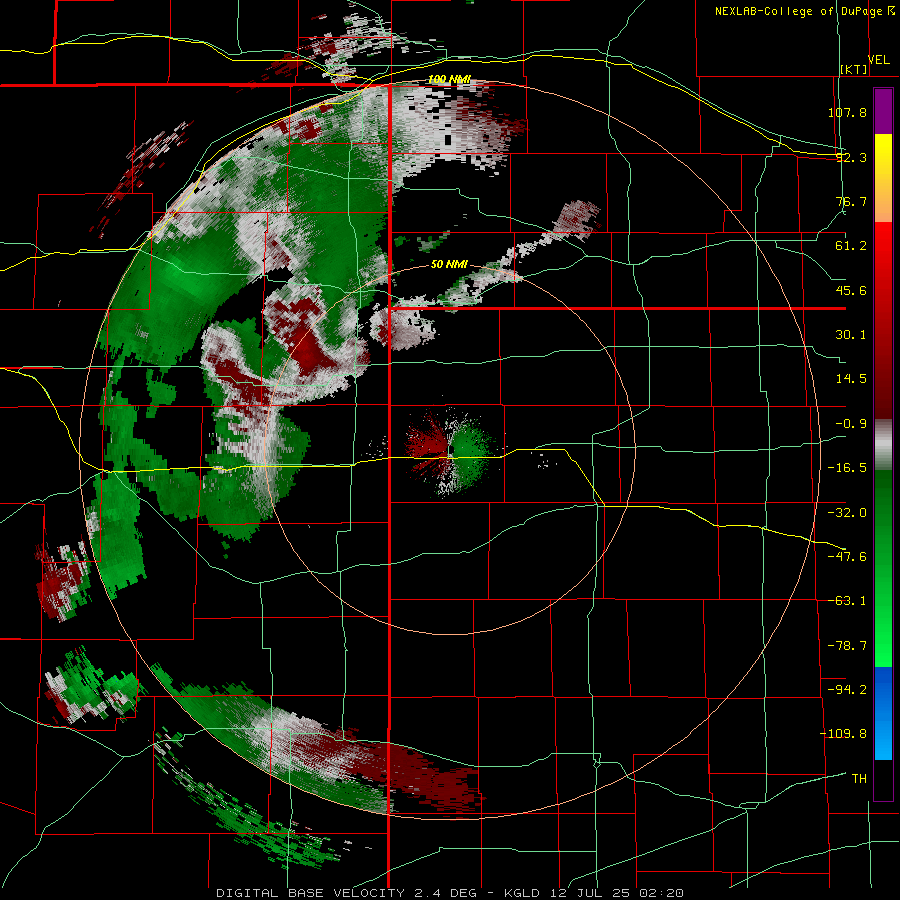
Task: Click the 100 NMI range ring label
Action: click(x=449, y=79)
